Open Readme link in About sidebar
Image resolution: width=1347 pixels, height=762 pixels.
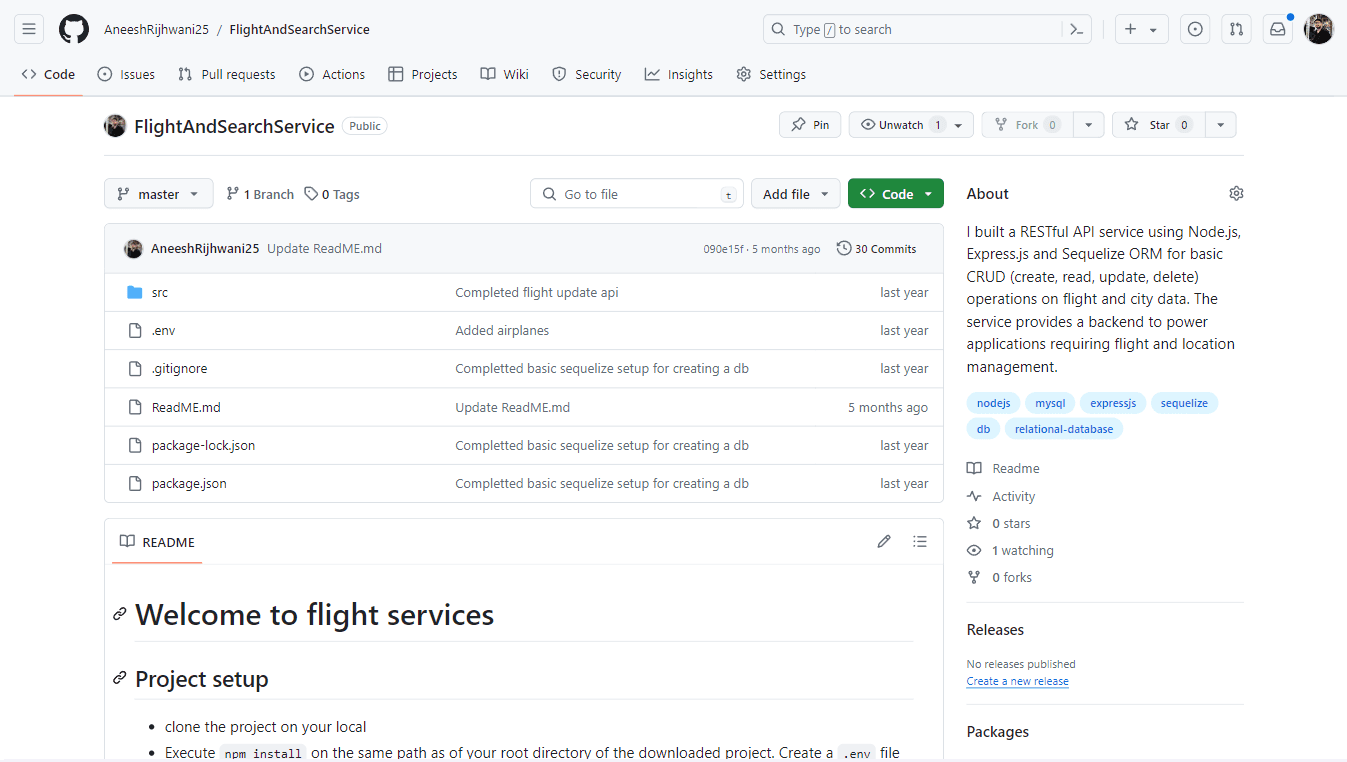tap(1004, 468)
